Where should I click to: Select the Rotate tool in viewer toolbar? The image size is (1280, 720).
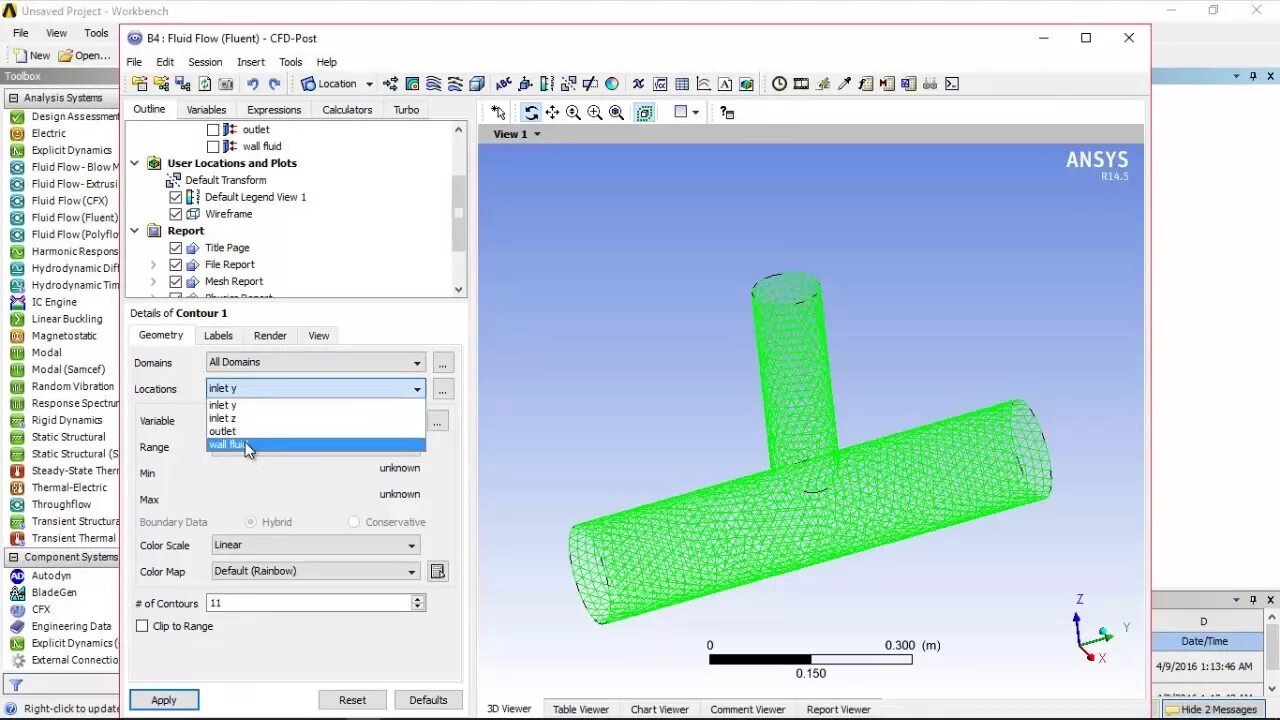(x=531, y=113)
